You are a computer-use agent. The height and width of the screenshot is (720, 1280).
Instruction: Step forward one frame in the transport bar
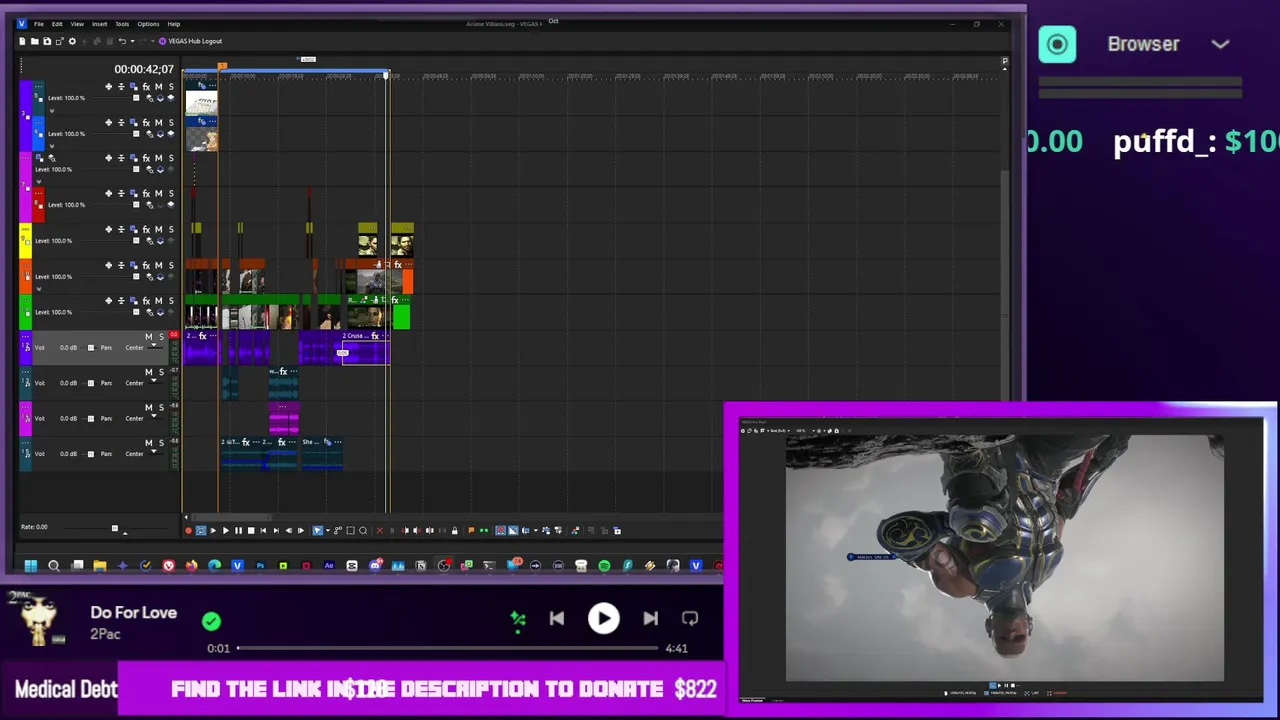coord(301,530)
